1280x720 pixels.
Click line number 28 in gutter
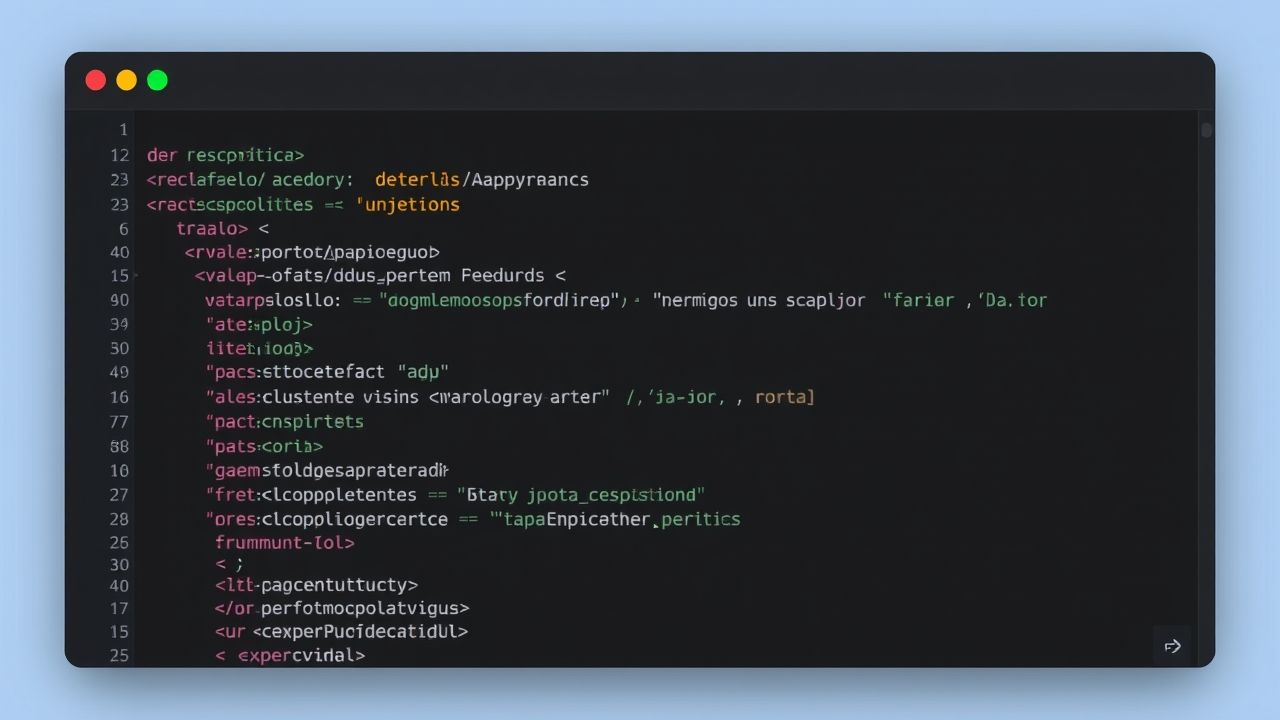click(x=120, y=519)
